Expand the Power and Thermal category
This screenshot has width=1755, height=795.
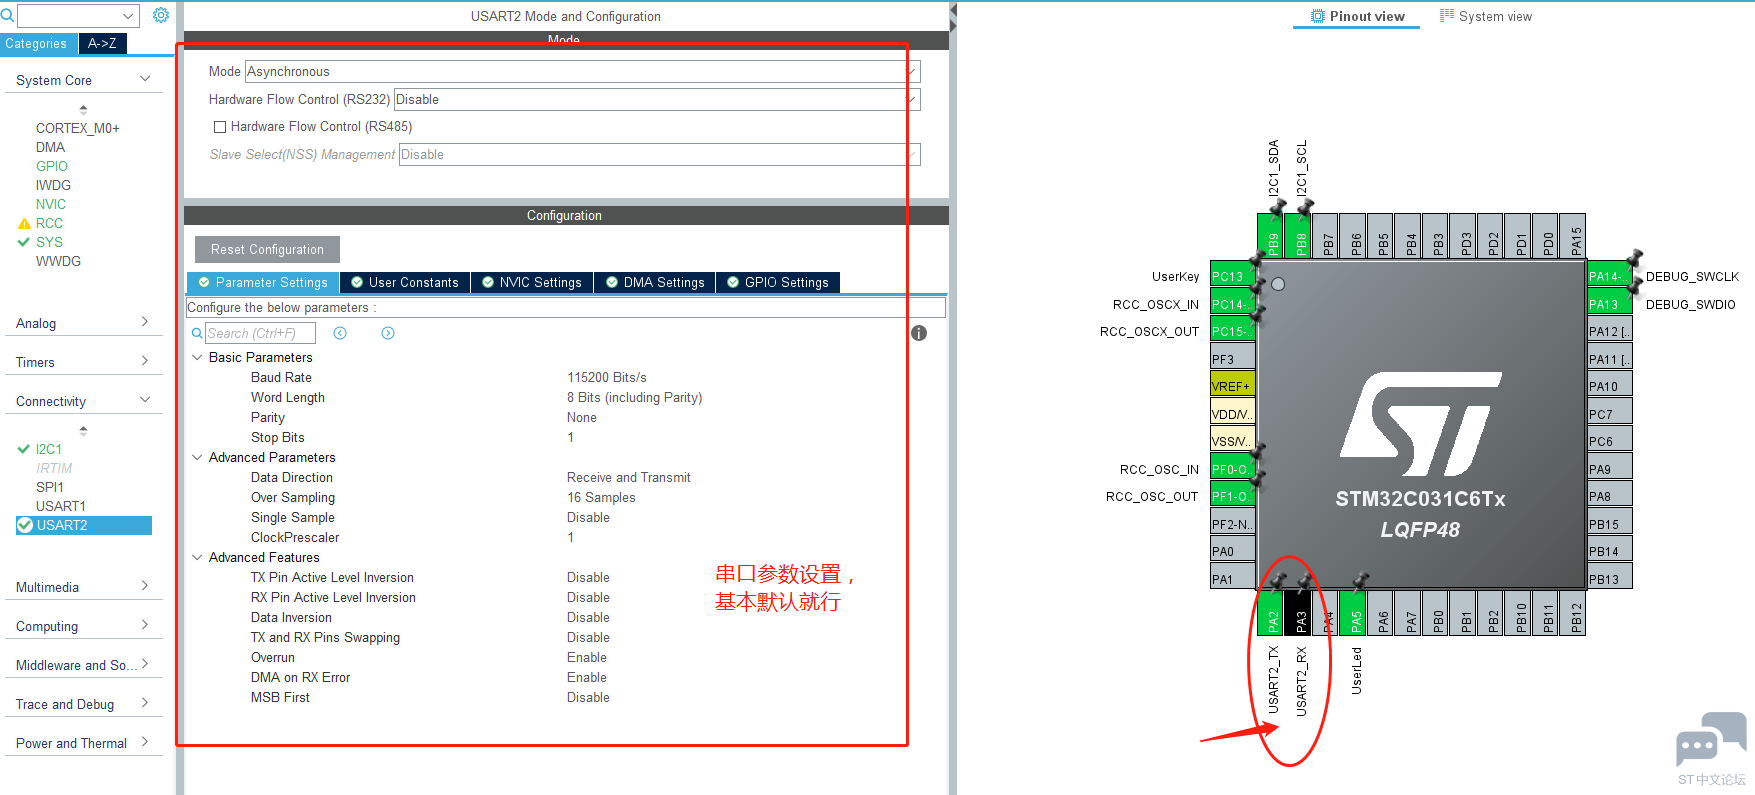click(145, 742)
